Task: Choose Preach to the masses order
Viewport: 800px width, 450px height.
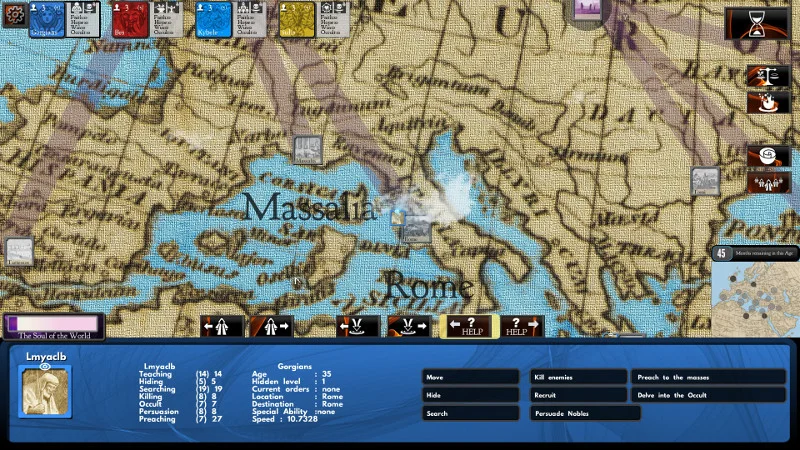Action: click(709, 377)
